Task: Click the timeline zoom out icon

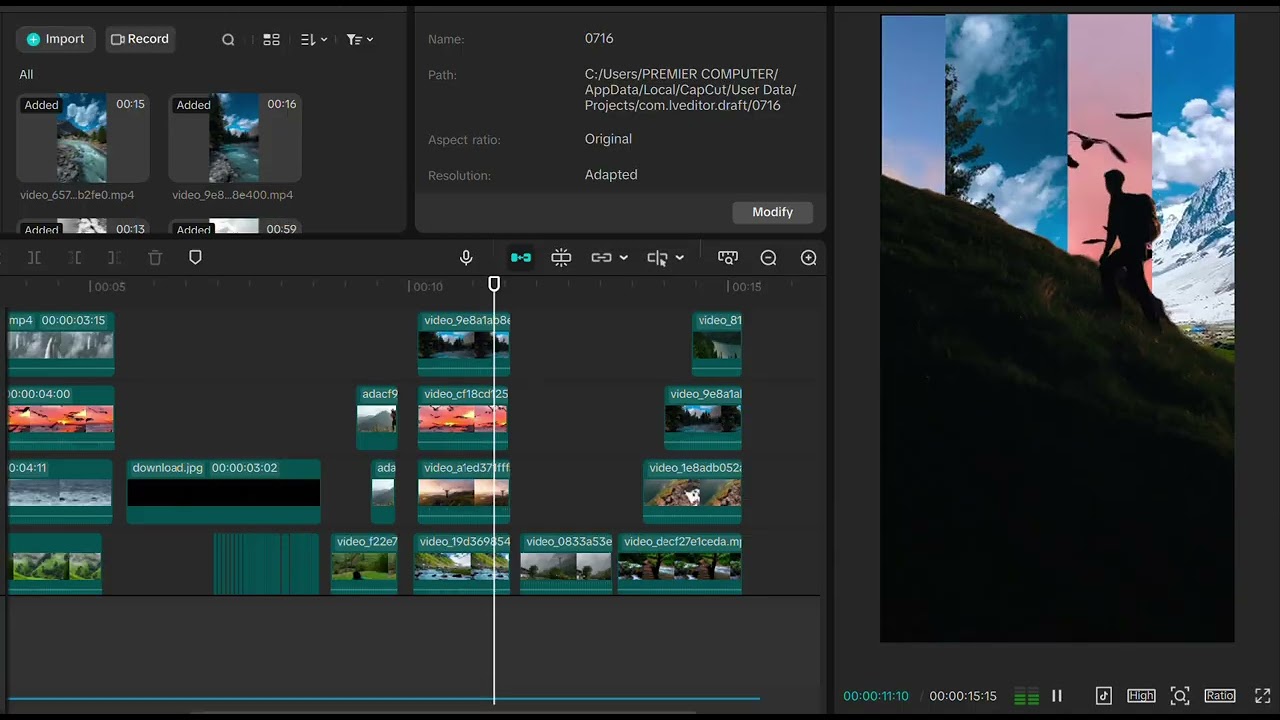Action: (768, 258)
